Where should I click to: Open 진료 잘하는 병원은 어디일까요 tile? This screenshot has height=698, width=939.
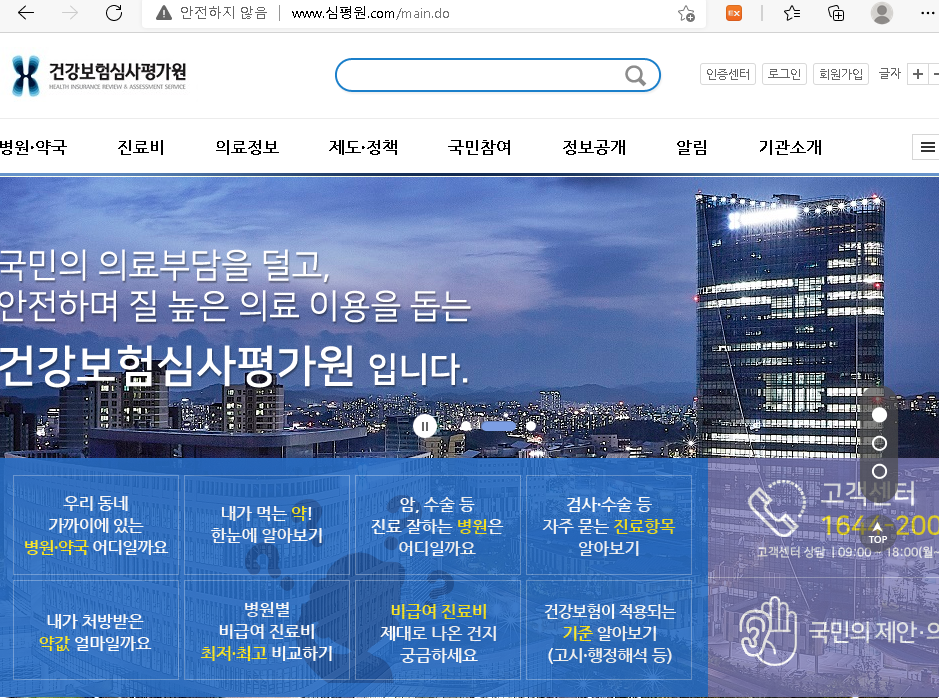point(438,525)
